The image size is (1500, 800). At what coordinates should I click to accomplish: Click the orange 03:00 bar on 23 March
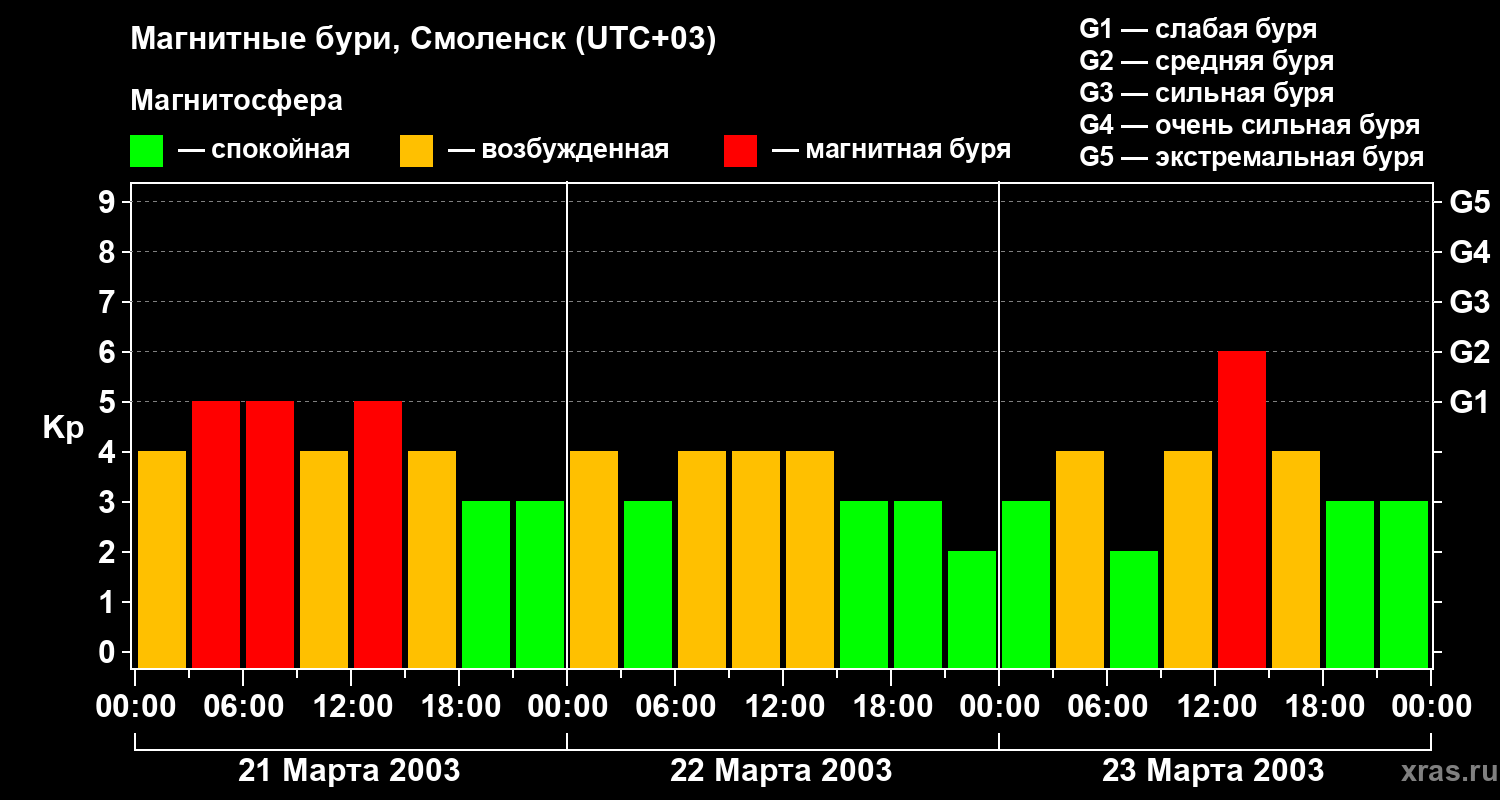tap(1080, 560)
